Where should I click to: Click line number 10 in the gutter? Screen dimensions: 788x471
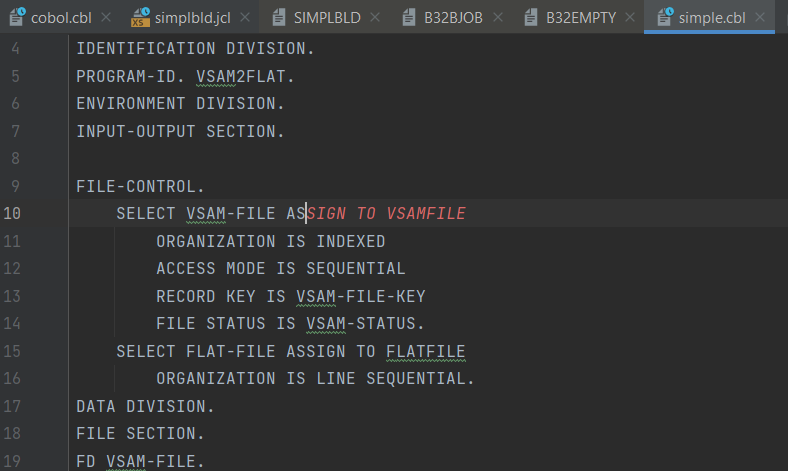click(12, 213)
